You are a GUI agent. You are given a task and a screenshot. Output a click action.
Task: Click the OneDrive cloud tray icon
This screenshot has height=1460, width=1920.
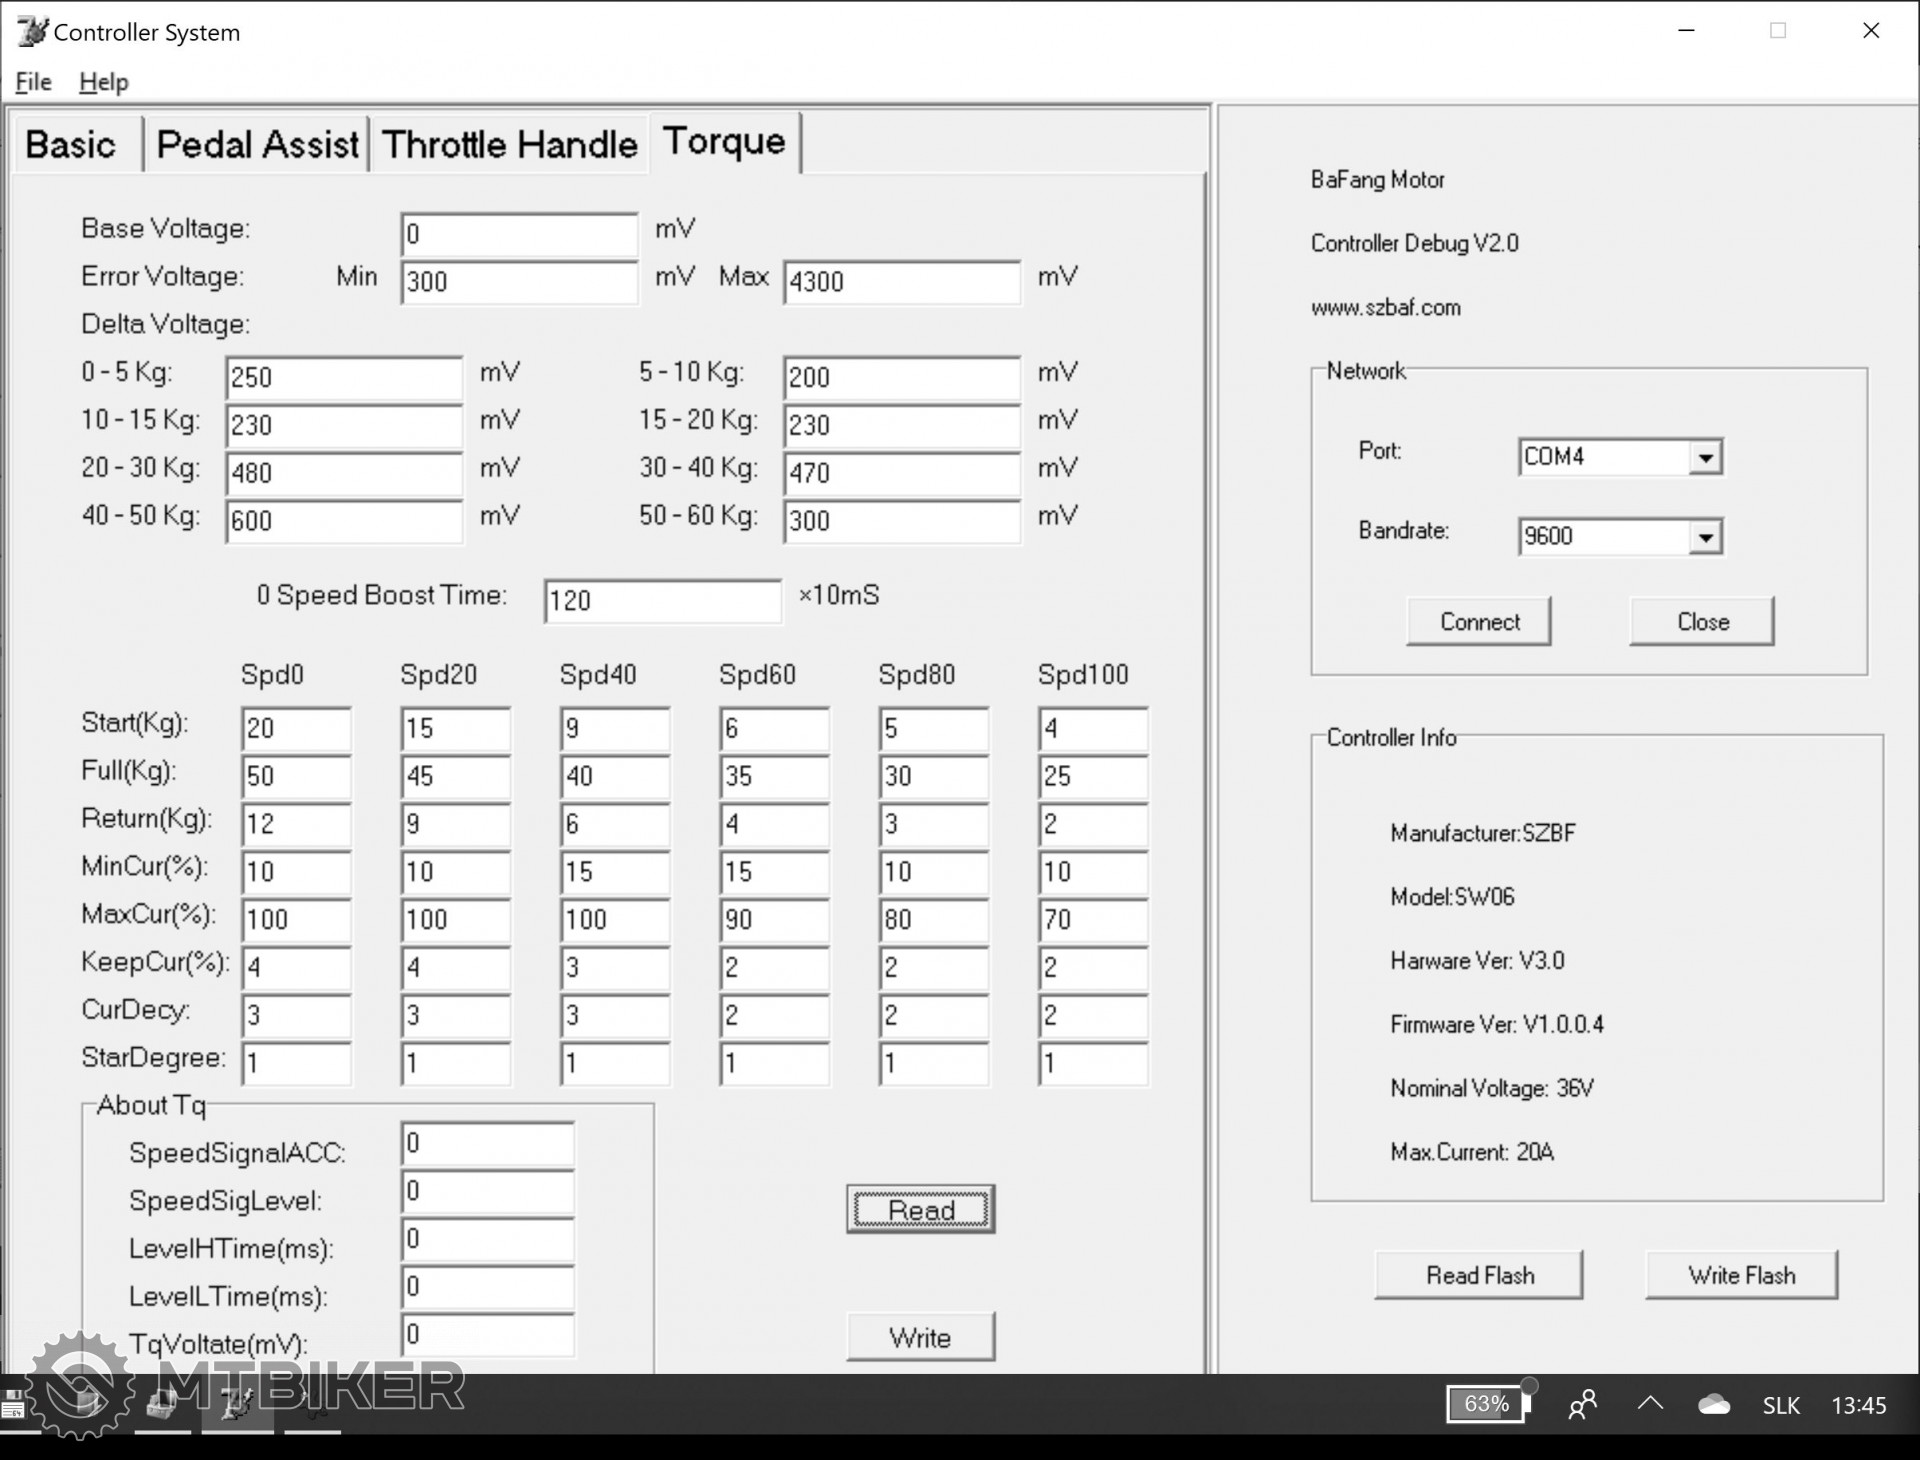pyautogui.click(x=1714, y=1404)
